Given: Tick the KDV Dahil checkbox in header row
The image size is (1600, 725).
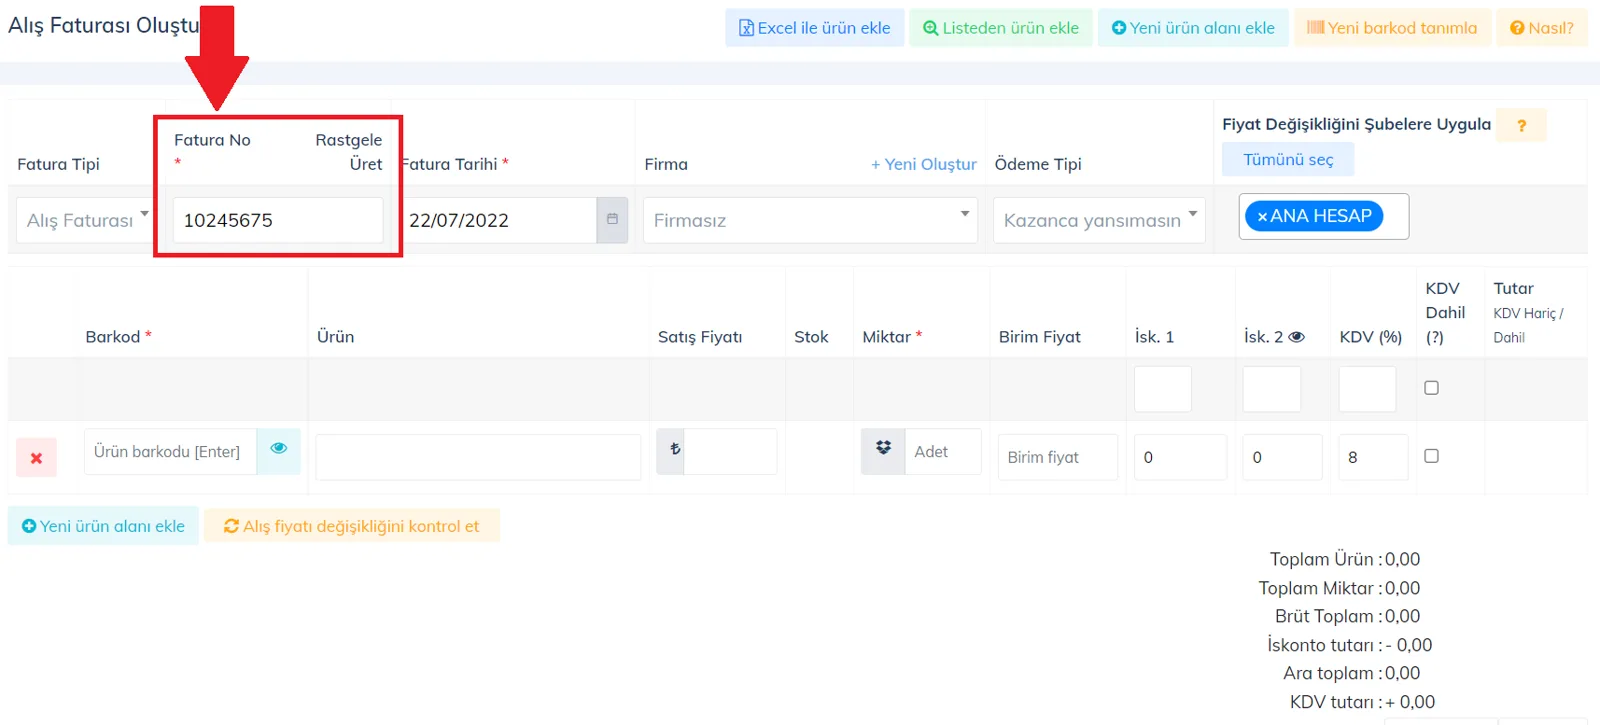Looking at the screenshot, I should click(x=1431, y=388).
